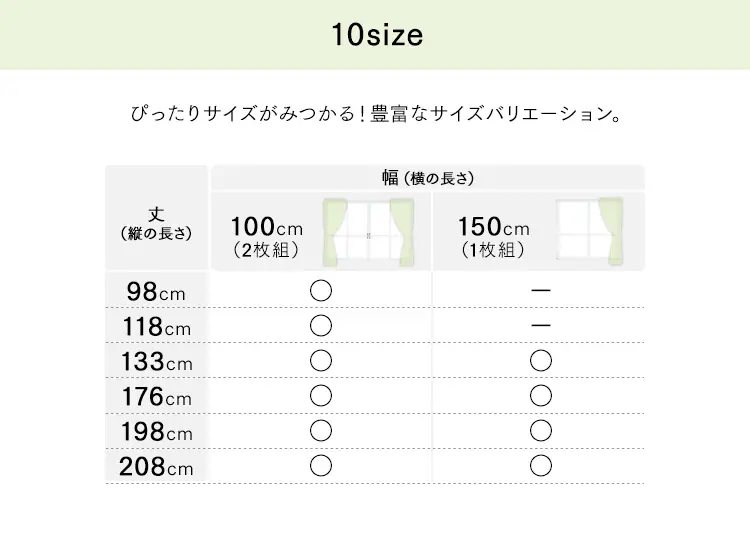
Task: Select the circle for 198cm length, 150cm width
Action: pos(541,431)
